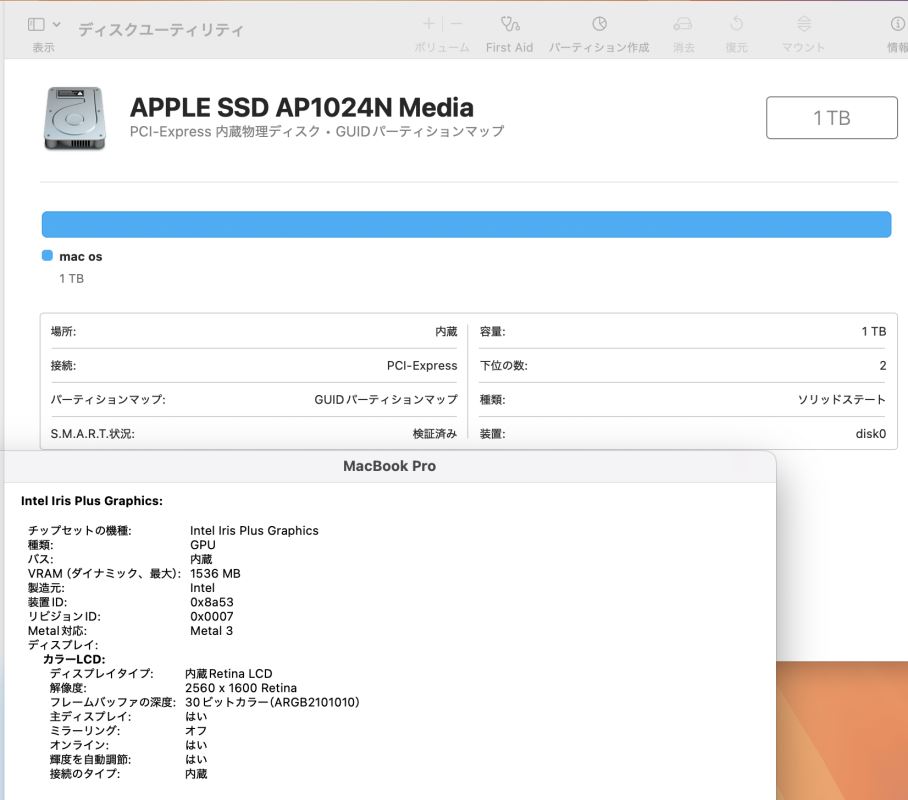Click the disk name APPLE SSD AP1024N Media

coord(302,108)
